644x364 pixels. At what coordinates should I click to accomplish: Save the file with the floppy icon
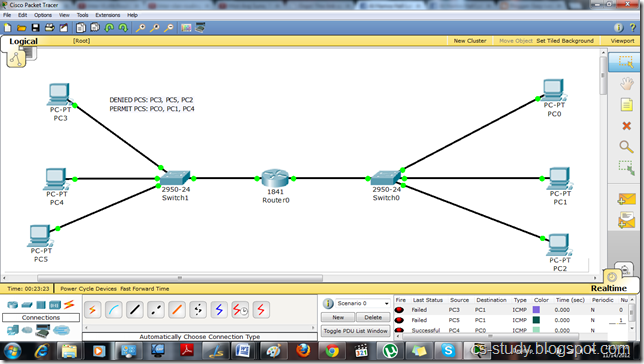point(36,28)
